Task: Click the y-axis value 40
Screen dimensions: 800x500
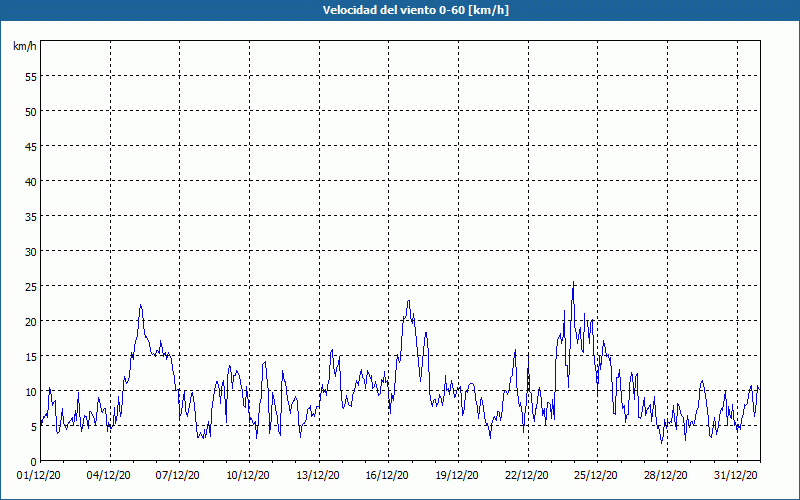Action: 31,182
